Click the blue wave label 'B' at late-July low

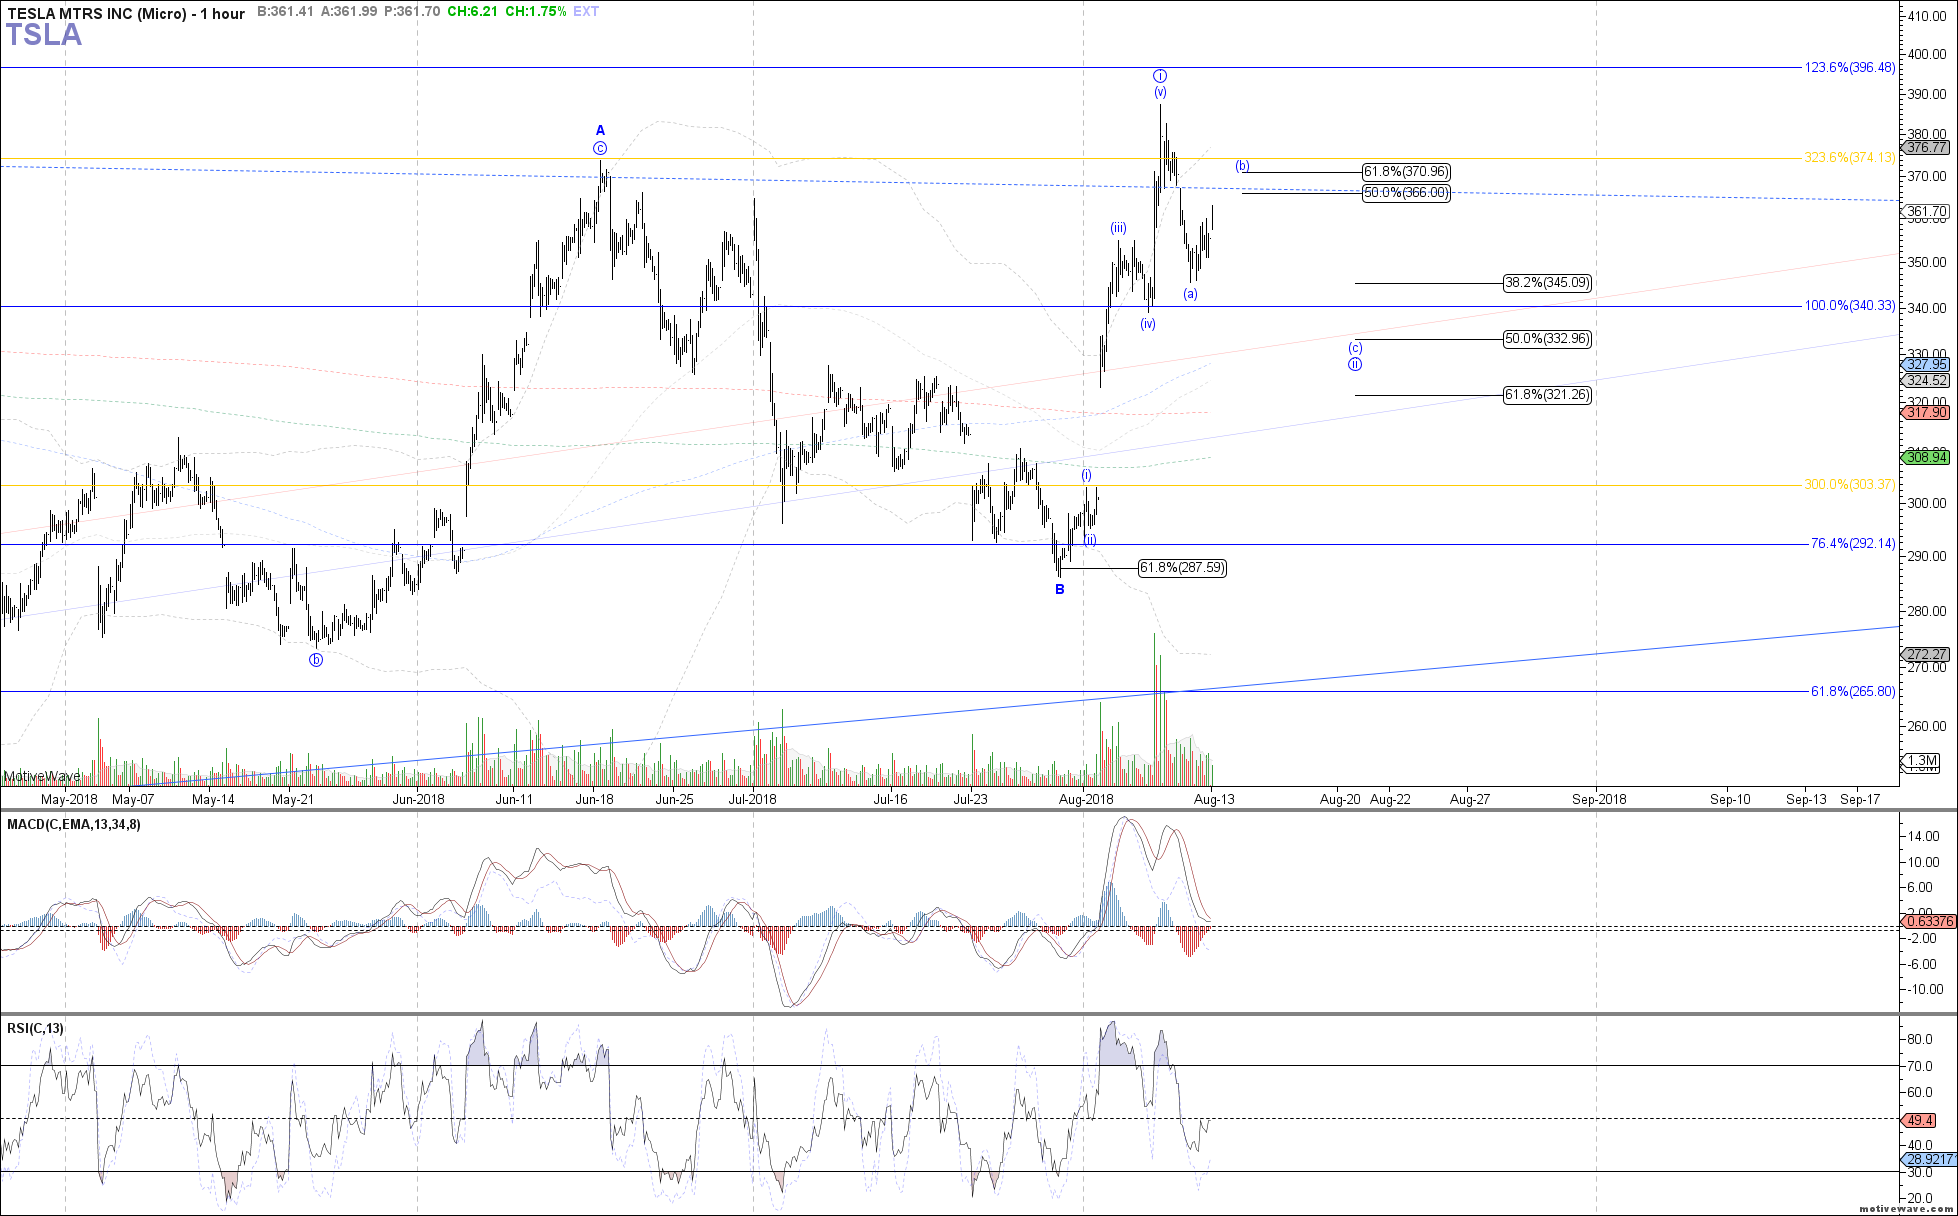pos(1060,589)
